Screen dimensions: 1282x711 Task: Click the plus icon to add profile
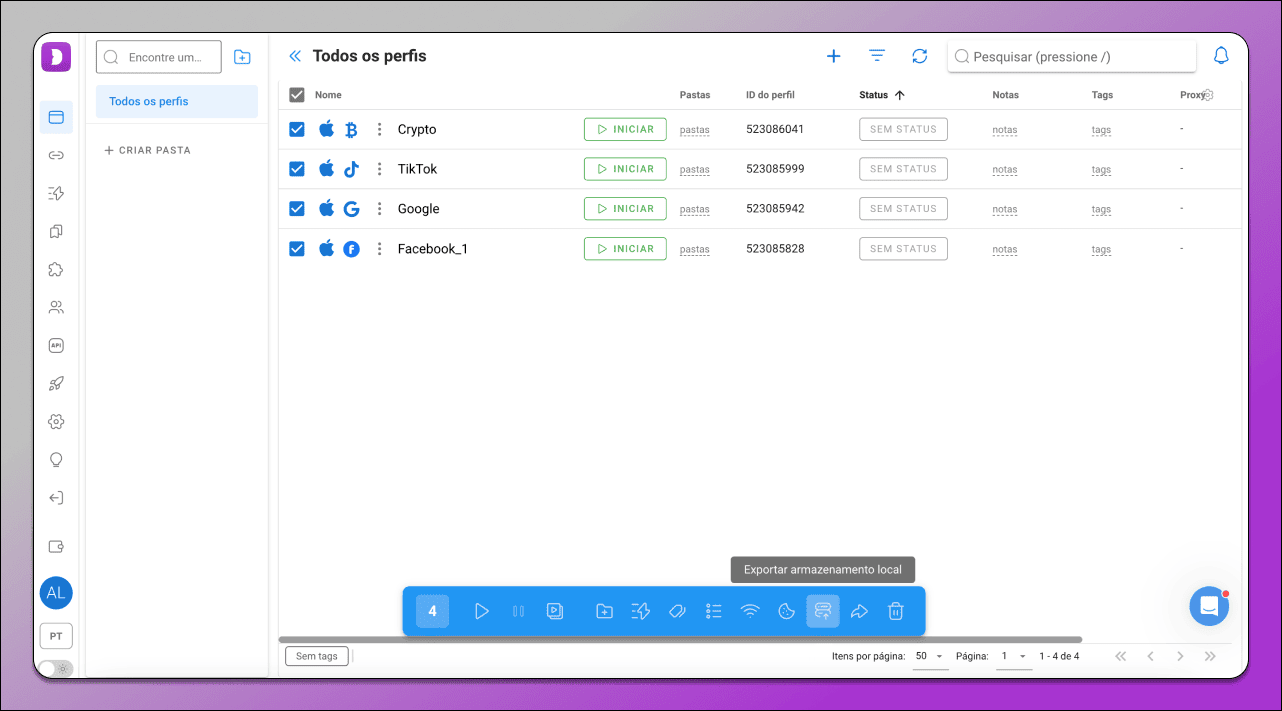click(x=833, y=56)
